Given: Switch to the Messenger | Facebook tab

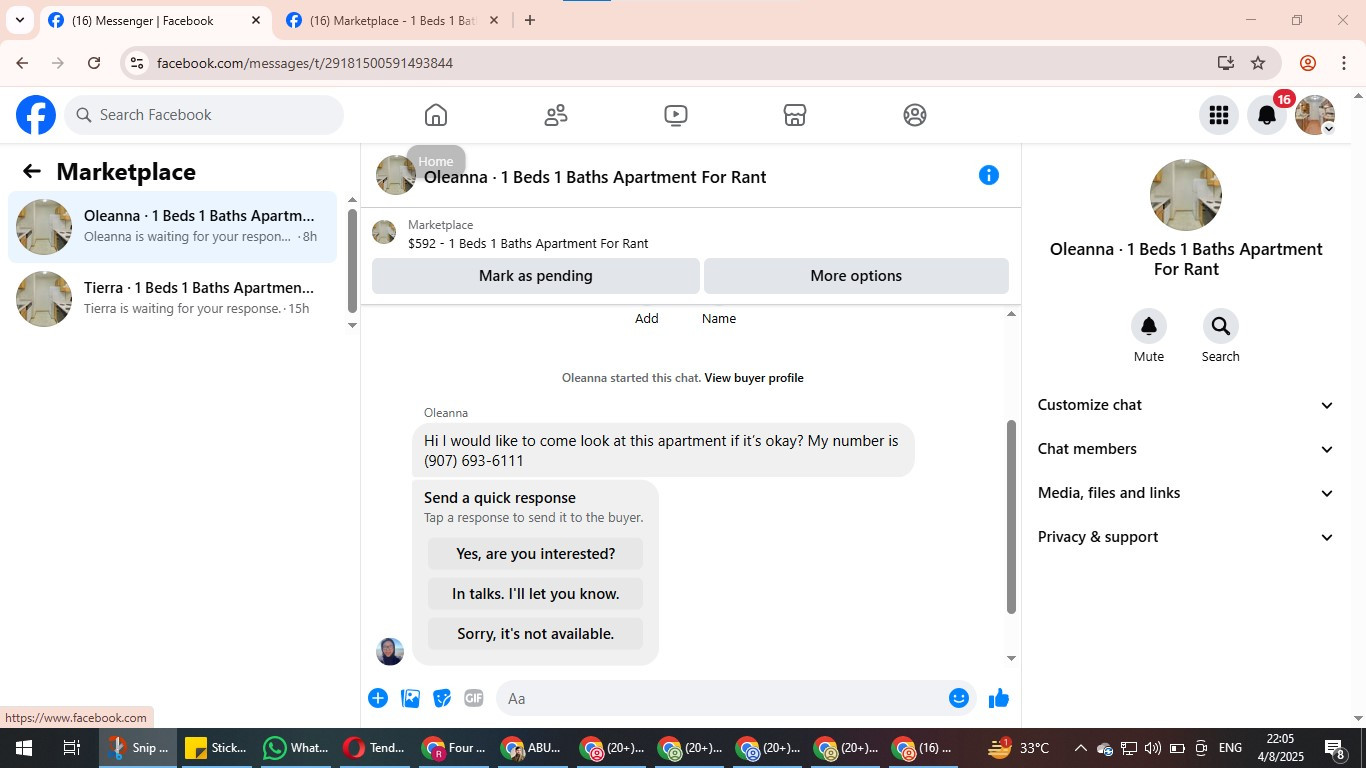Looking at the screenshot, I should click(155, 20).
